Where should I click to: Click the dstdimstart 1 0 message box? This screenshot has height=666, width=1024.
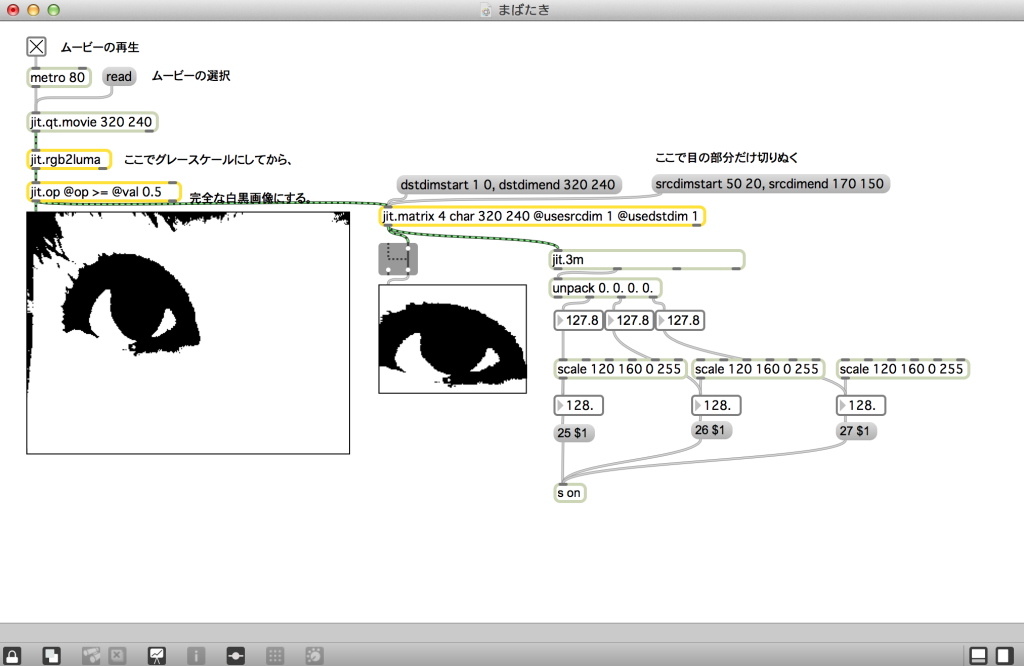pyautogui.click(x=508, y=184)
